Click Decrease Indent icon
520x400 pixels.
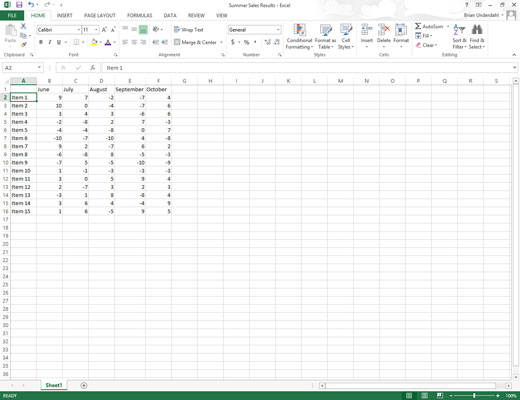click(x=155, y=42)
